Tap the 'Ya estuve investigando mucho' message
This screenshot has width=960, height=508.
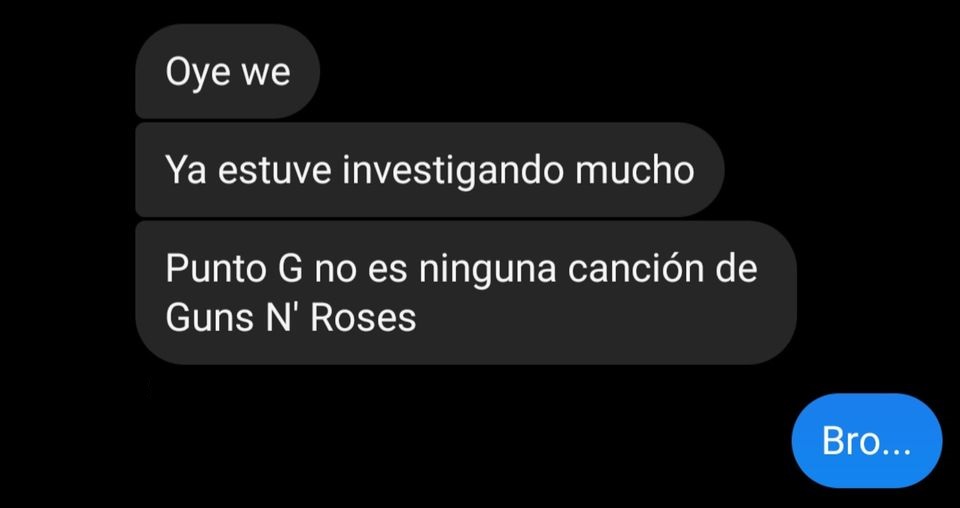429,170
